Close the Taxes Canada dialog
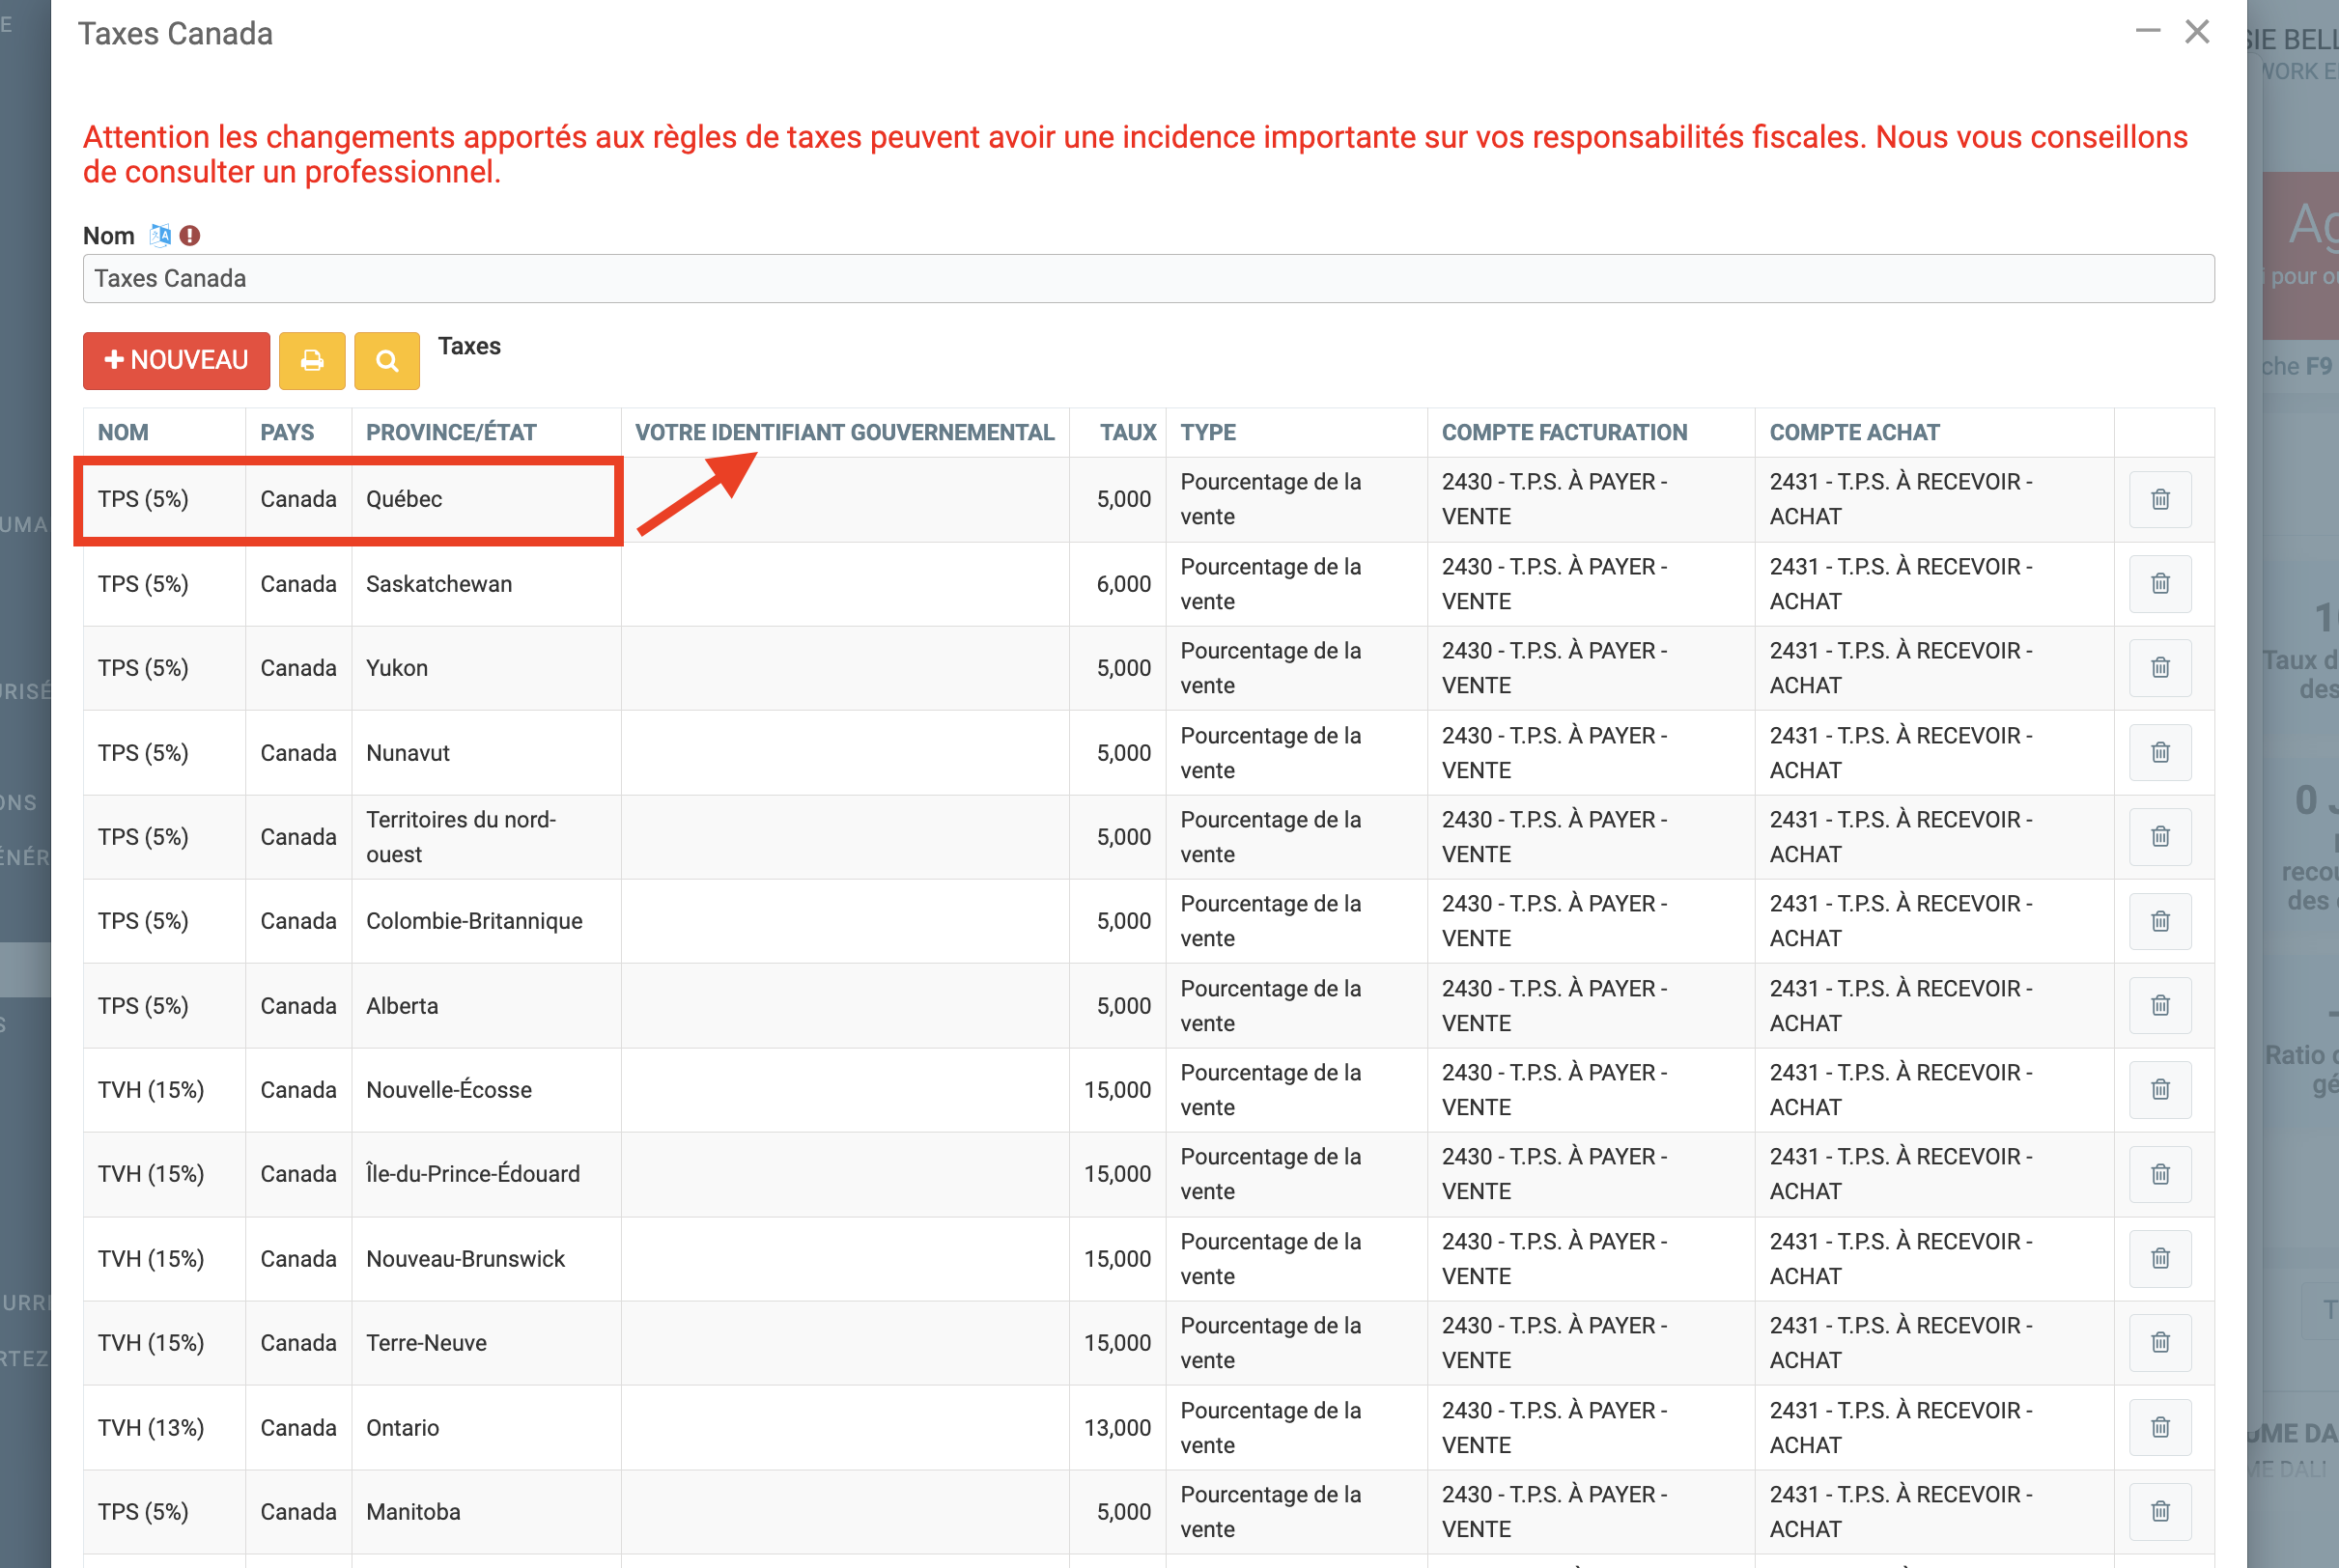This screenshot has width=2339, height=1568. 2197,32
